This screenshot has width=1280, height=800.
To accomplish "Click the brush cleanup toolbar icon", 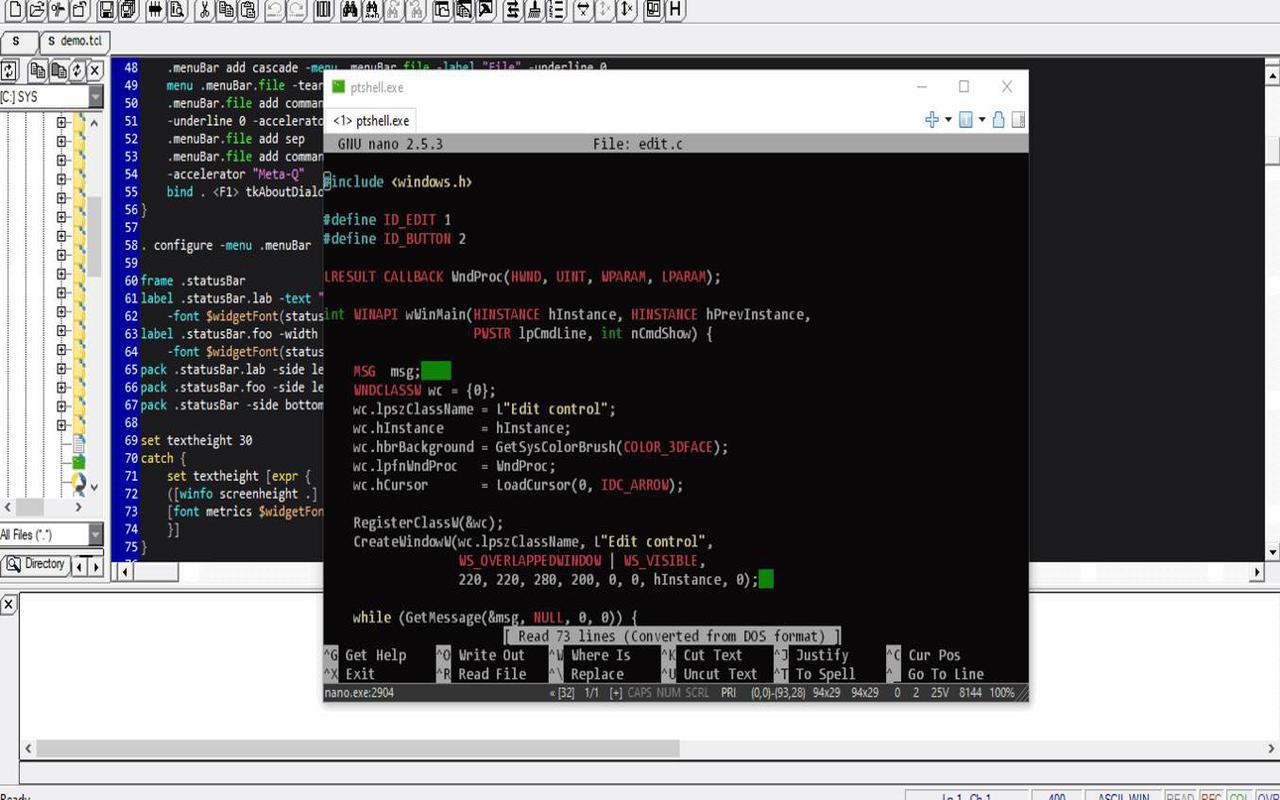I will tap(533, 11).
